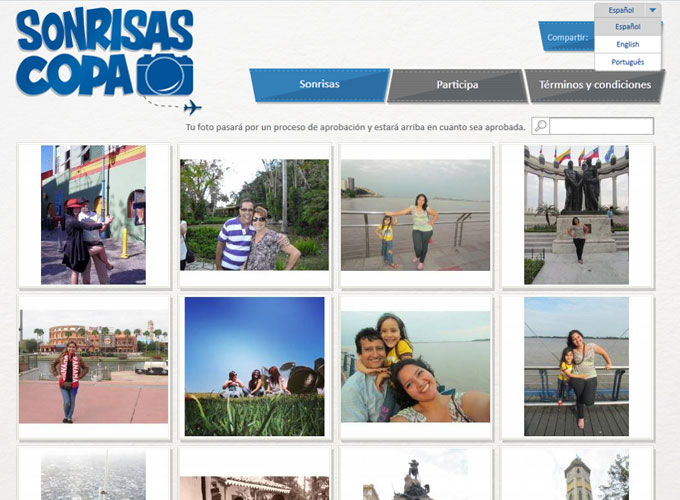Open photo of woman with Panama scarf

(x=93, y=366)
